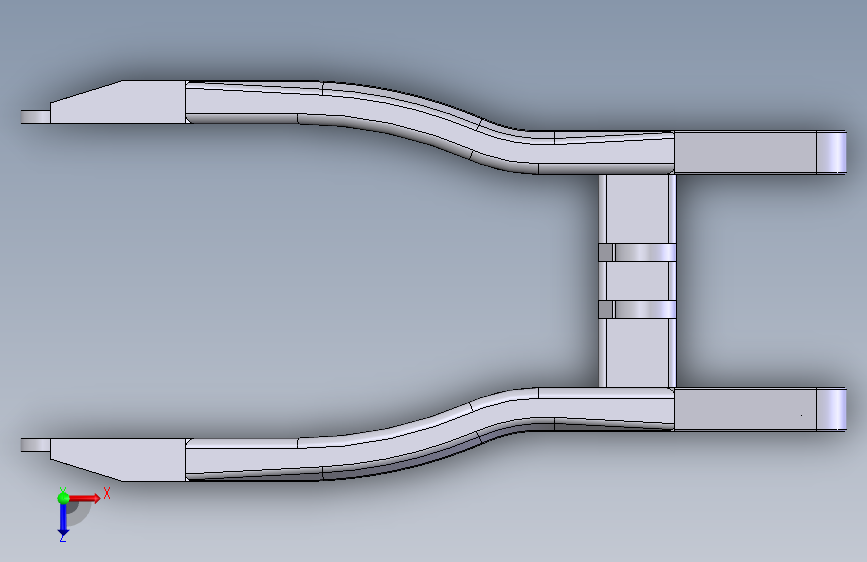Click the green Y axis ball on triad
The height and width of the screenshot is (562, 867).
click(64, 498)
